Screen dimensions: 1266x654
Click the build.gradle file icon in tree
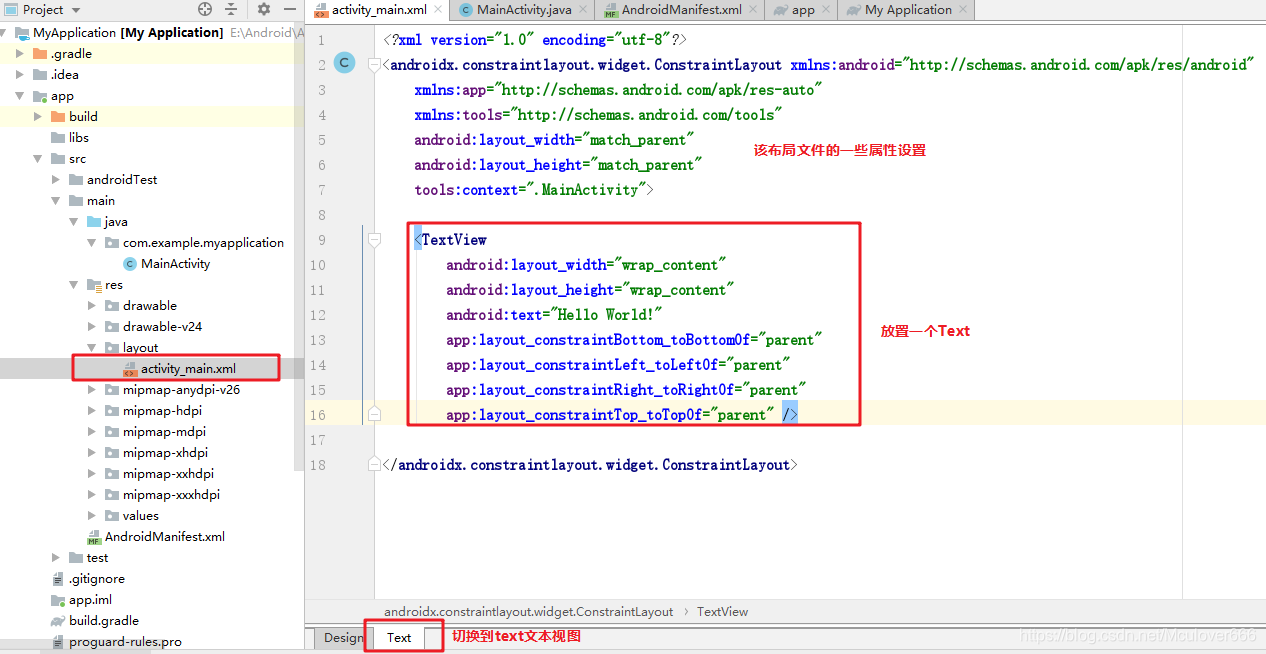tap(59, 621)
